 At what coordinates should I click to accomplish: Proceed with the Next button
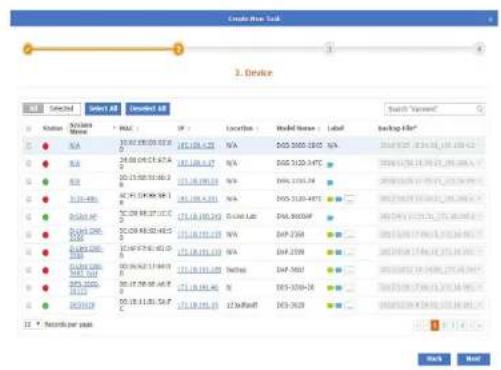473,359
